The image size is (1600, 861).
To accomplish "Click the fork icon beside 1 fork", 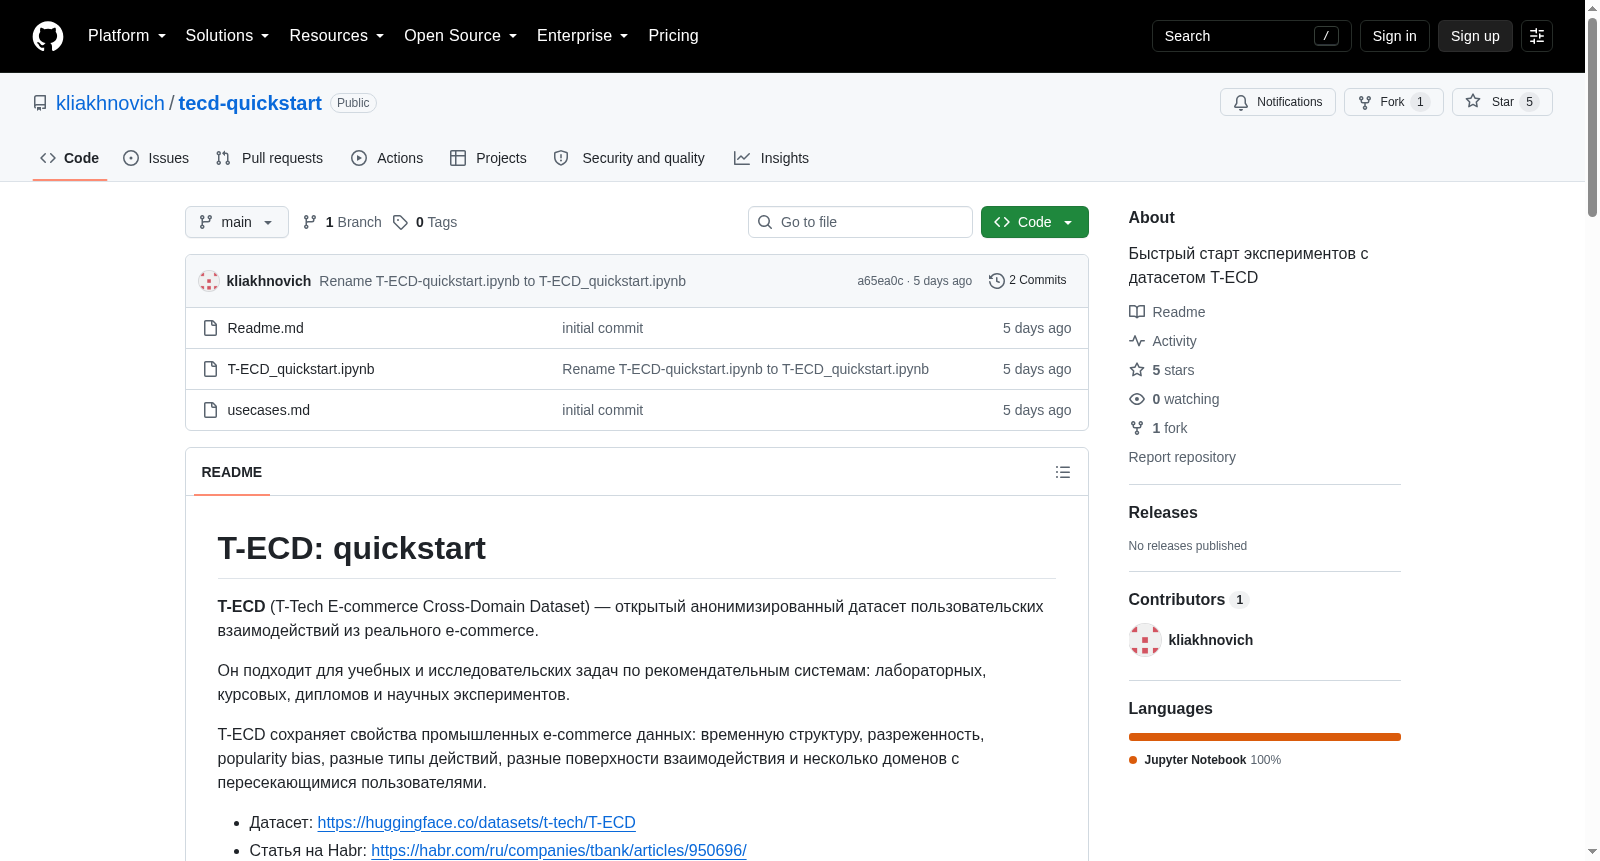I will point(1137,428).
